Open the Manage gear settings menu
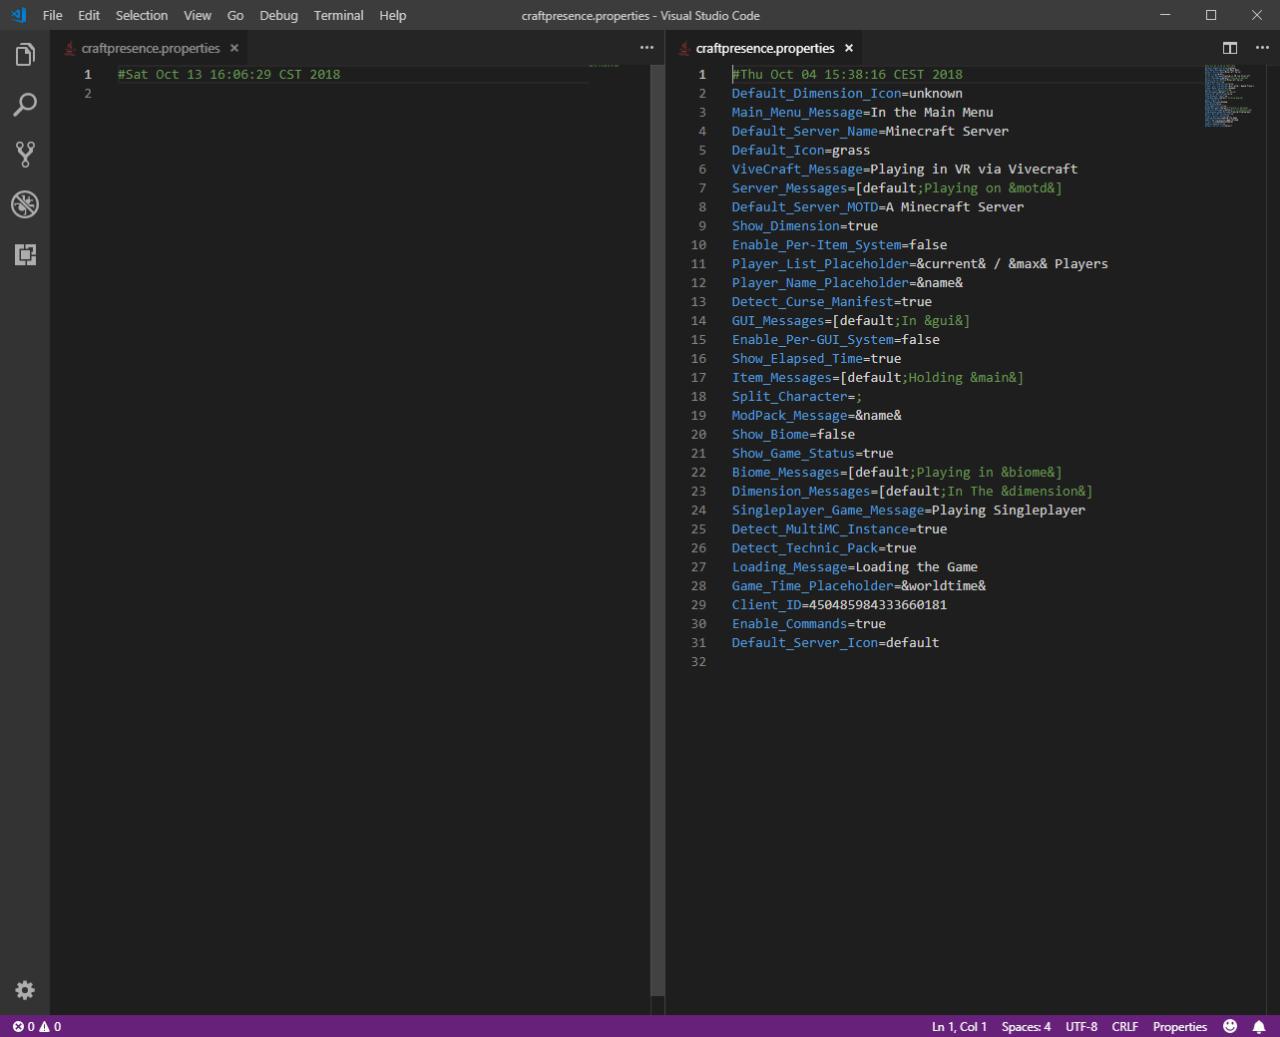This screenshot has height=1037, width=1280. 25,990
